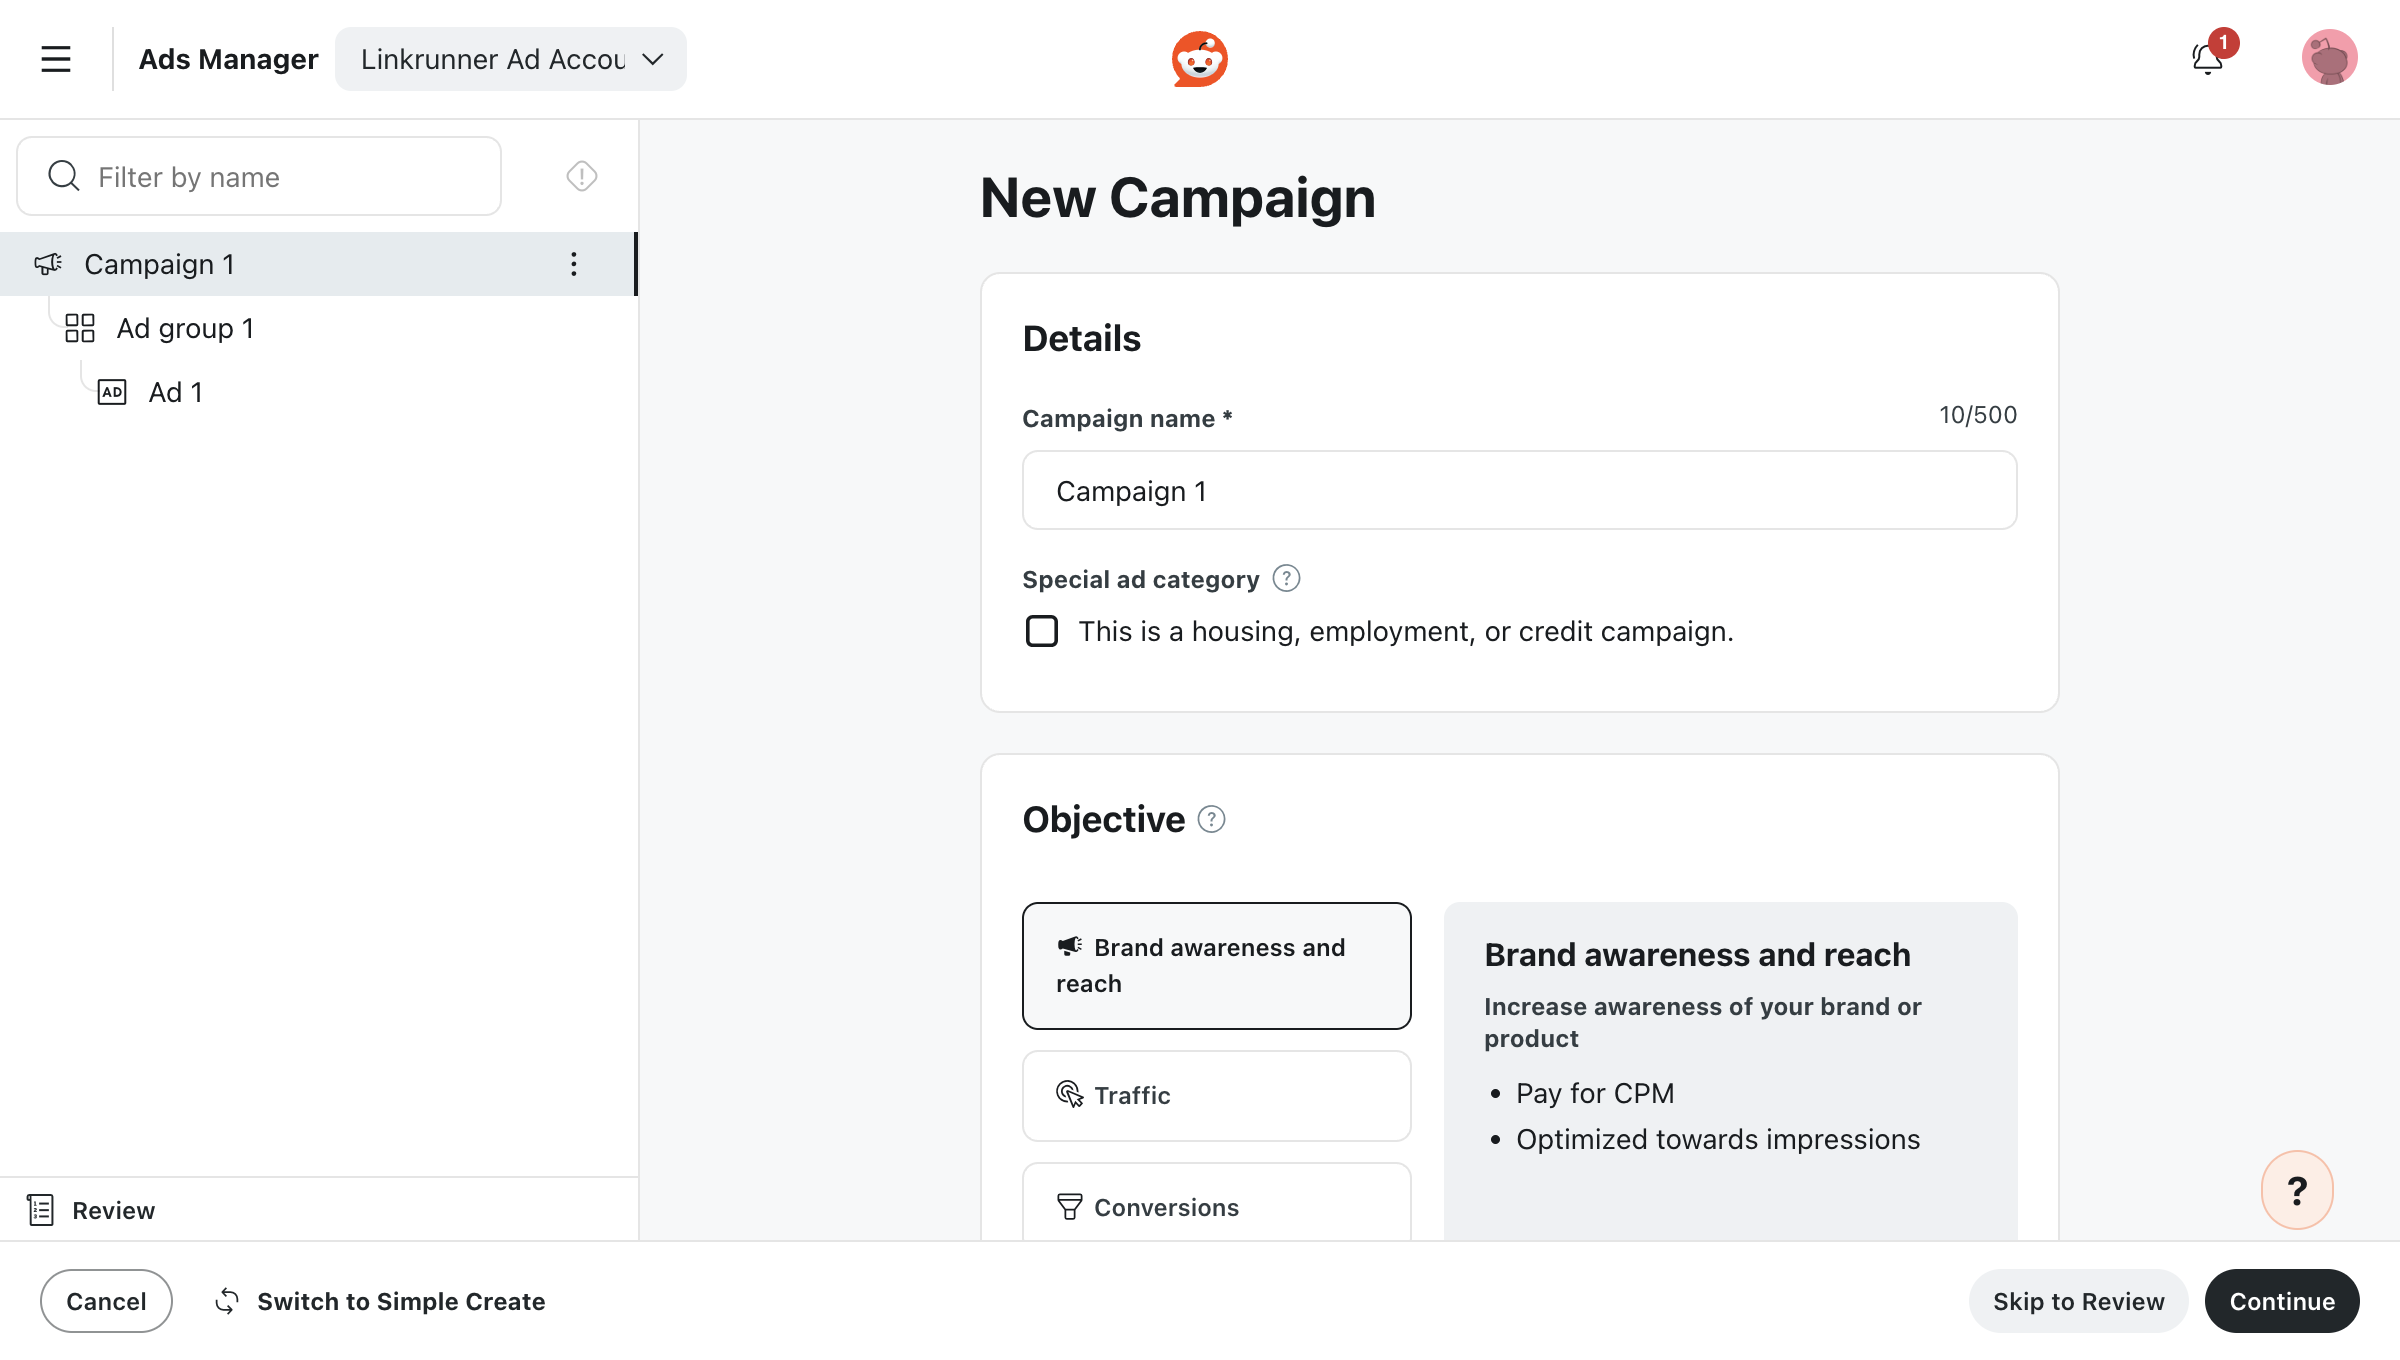Viewport: 2400px width, 1360px height.
Task: Click the Ads Manager title
Action: click(x=228, y=59)
